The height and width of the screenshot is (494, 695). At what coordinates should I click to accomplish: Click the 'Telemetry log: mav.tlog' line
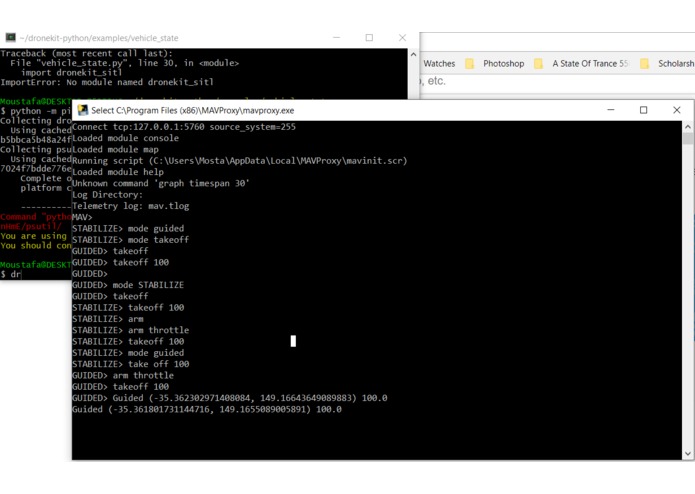(130, 206)
